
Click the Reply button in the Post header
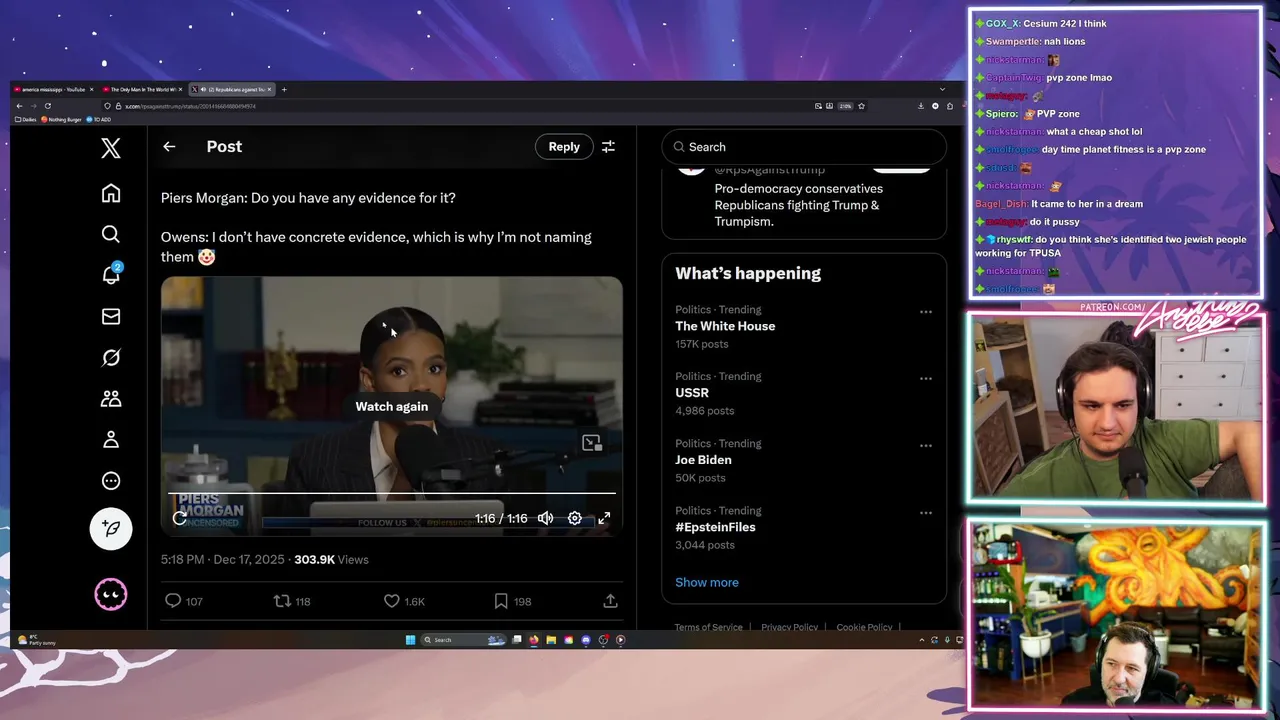click(x=564, y=146)
